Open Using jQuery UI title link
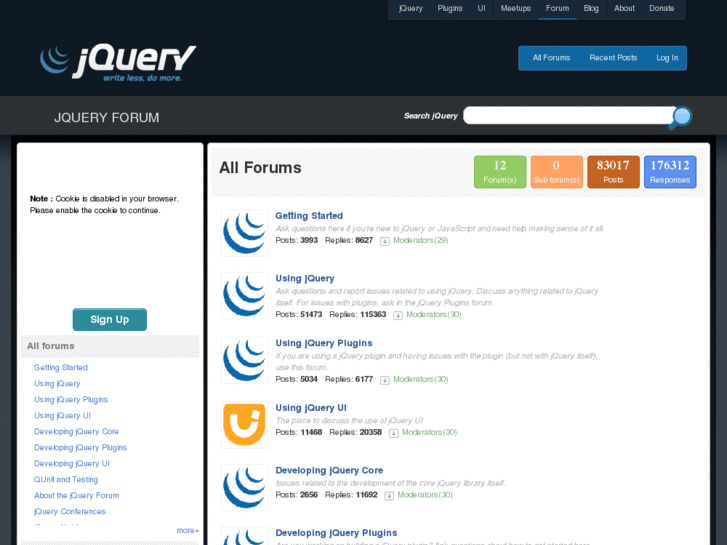 [x=311, y=408]
